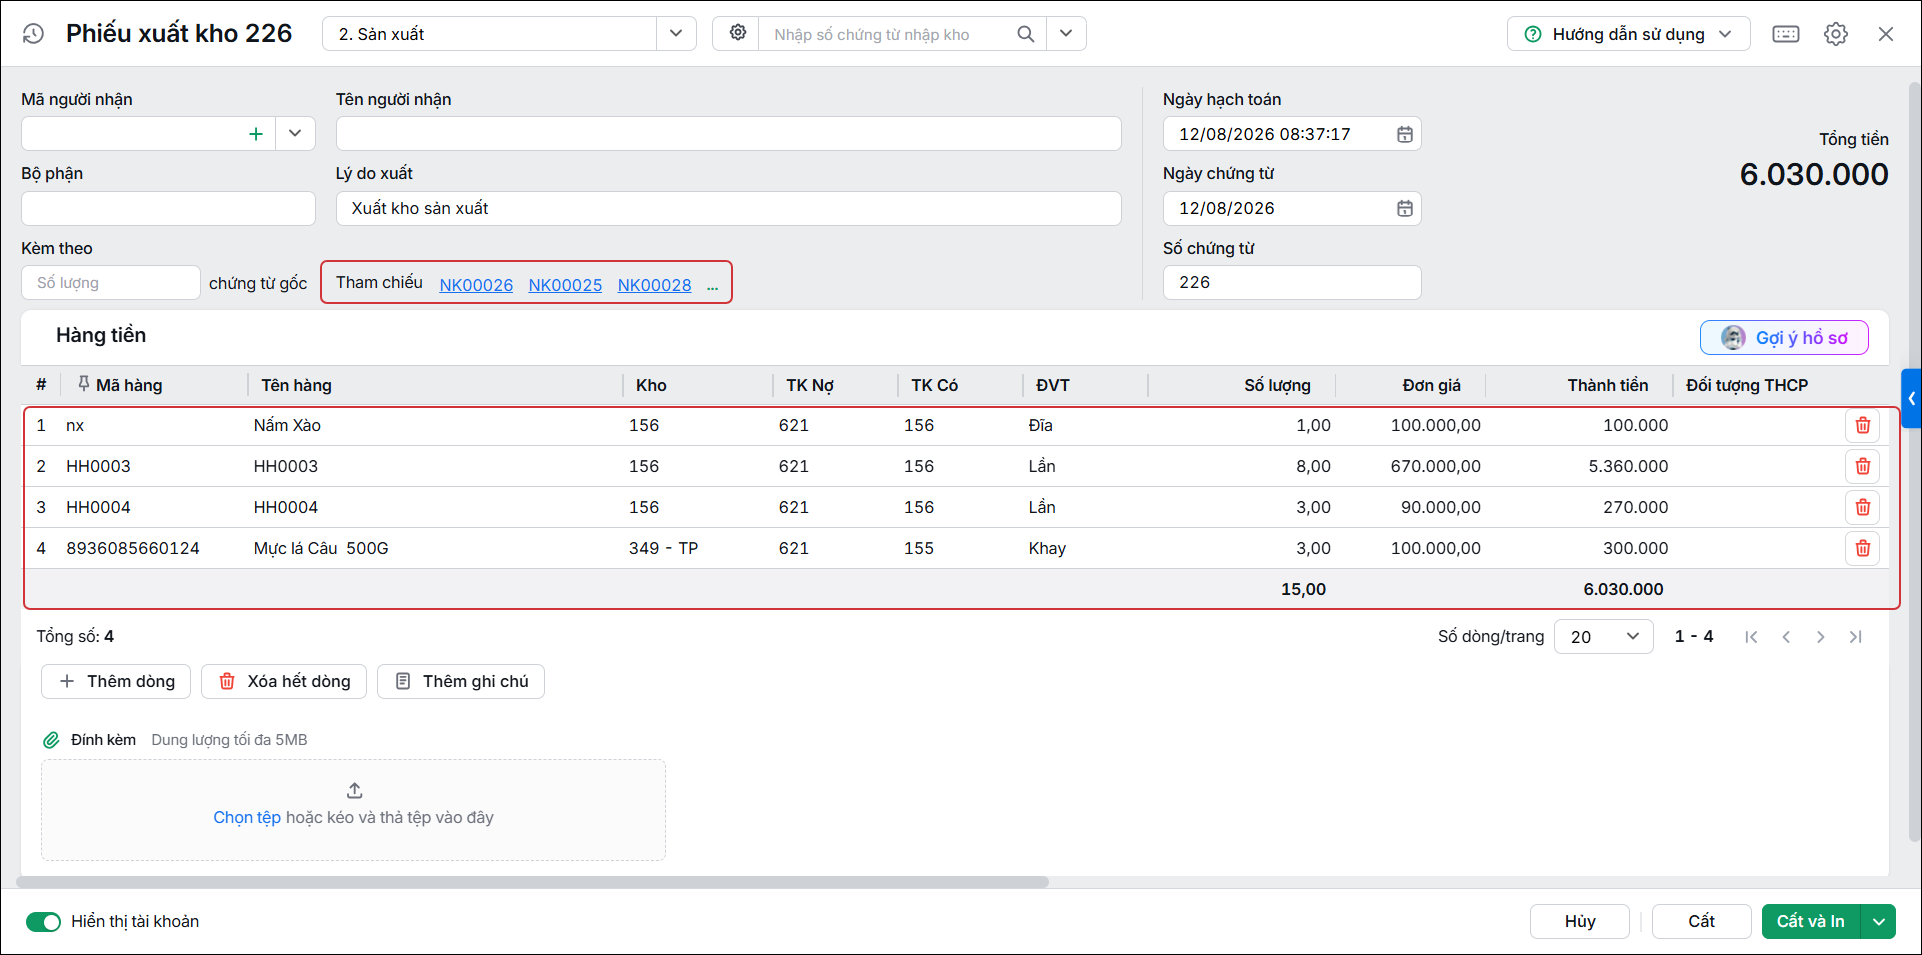
Task: Expand the Cất và In split-button arrow
Action: pos(1878,922)
